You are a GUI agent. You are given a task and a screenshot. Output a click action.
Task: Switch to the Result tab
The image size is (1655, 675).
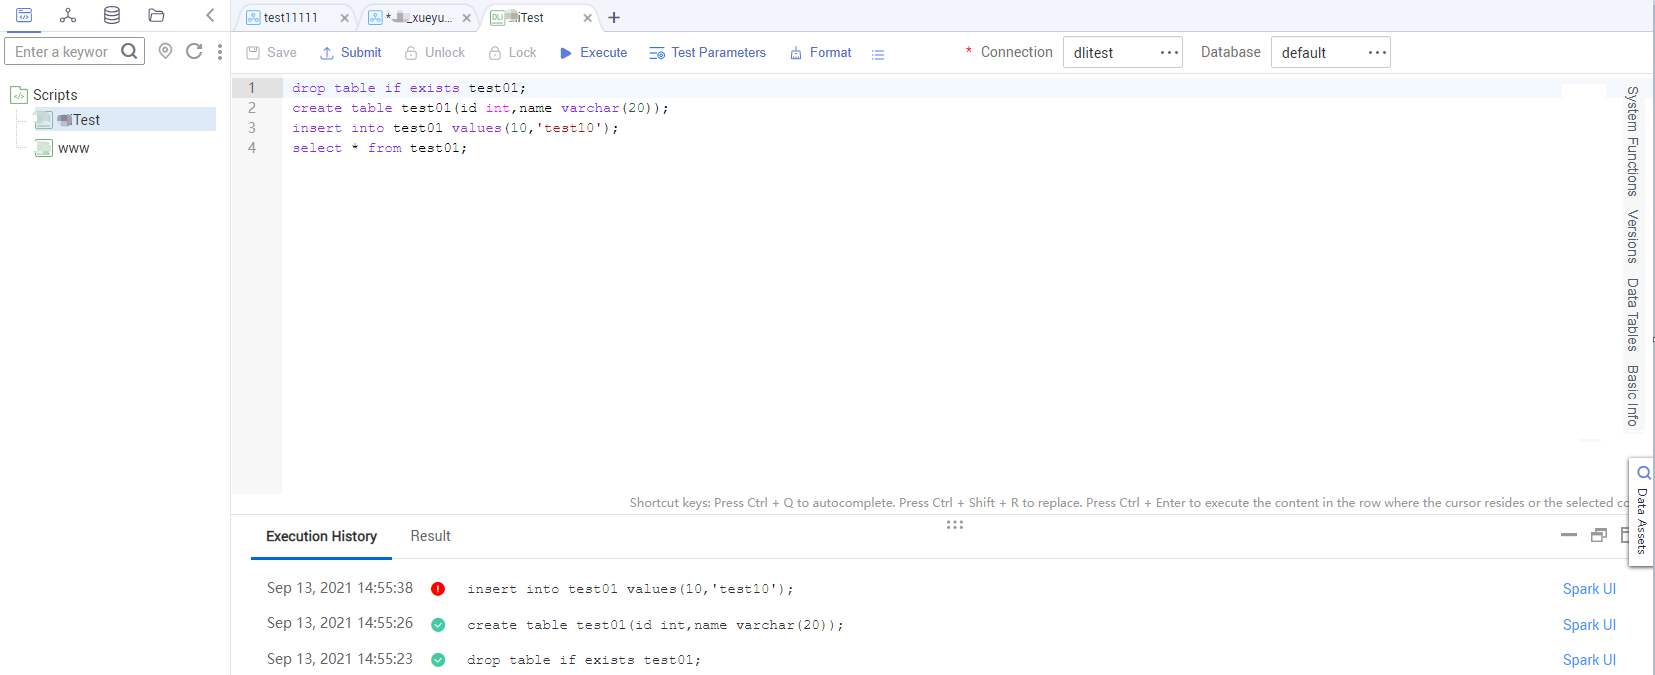coord(430,536)
